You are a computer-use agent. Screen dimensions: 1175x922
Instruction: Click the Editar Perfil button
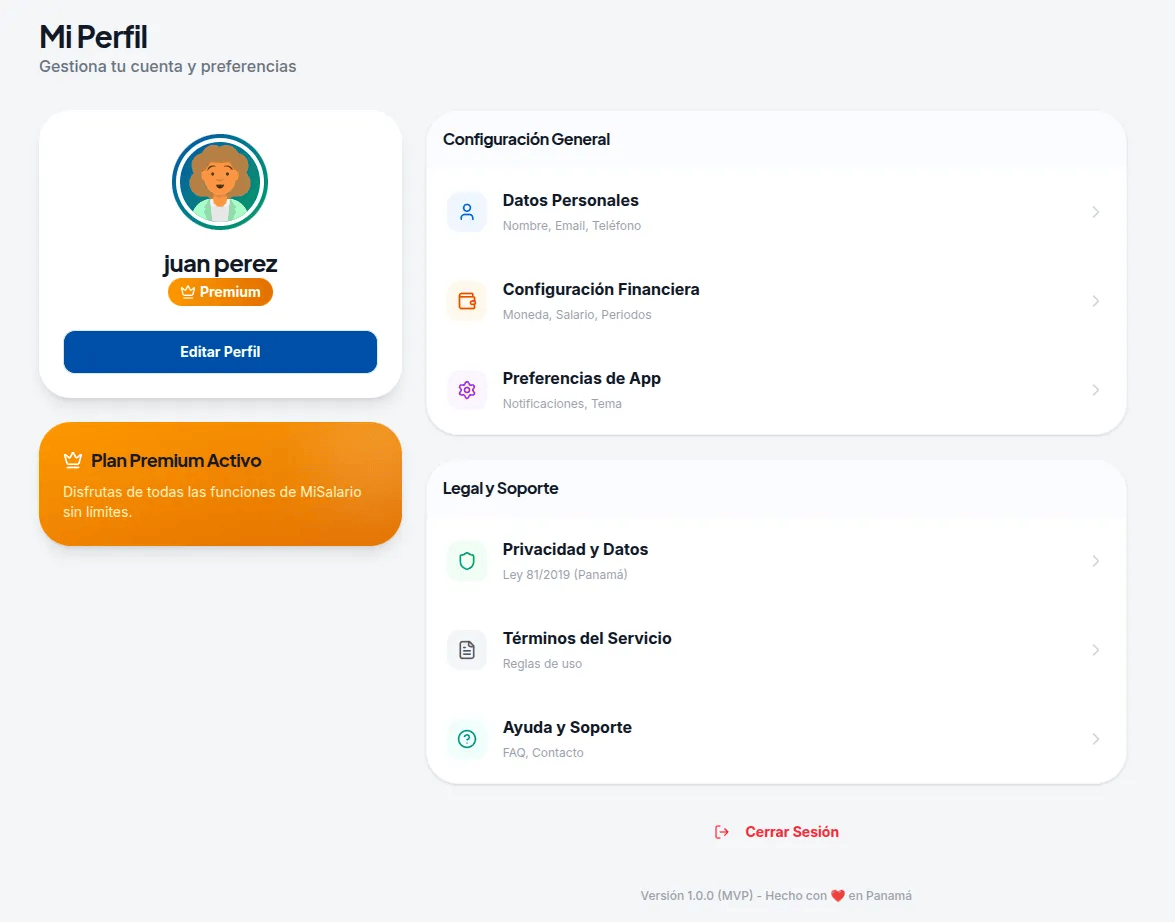[220, 352]
